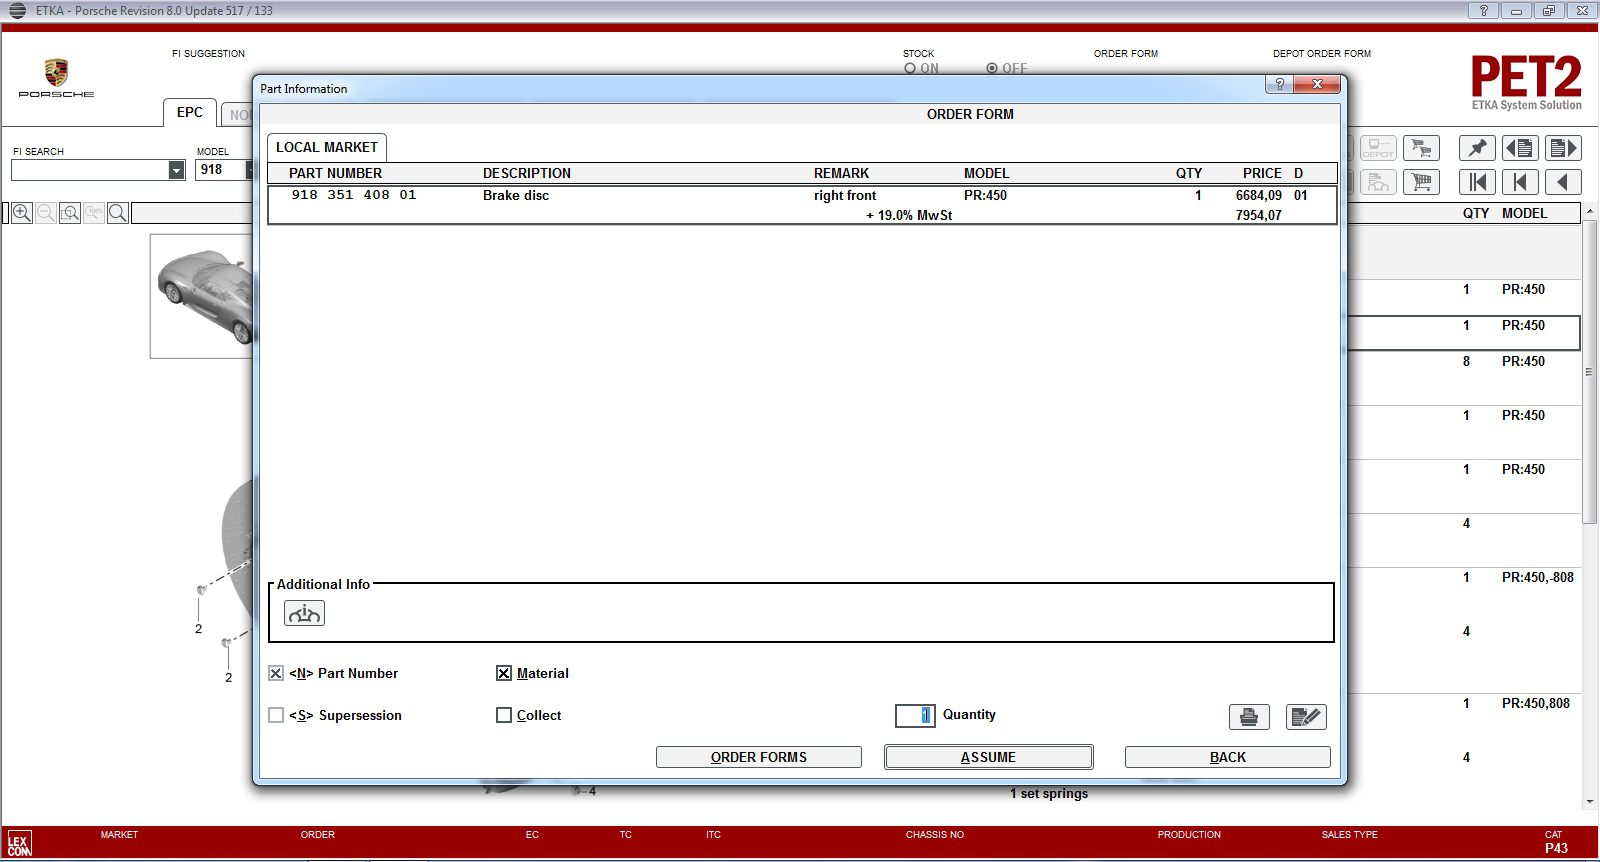Screen dimensions: 1600x862
Task: Click the PR:450,808 model entry
Action: 1536,703
